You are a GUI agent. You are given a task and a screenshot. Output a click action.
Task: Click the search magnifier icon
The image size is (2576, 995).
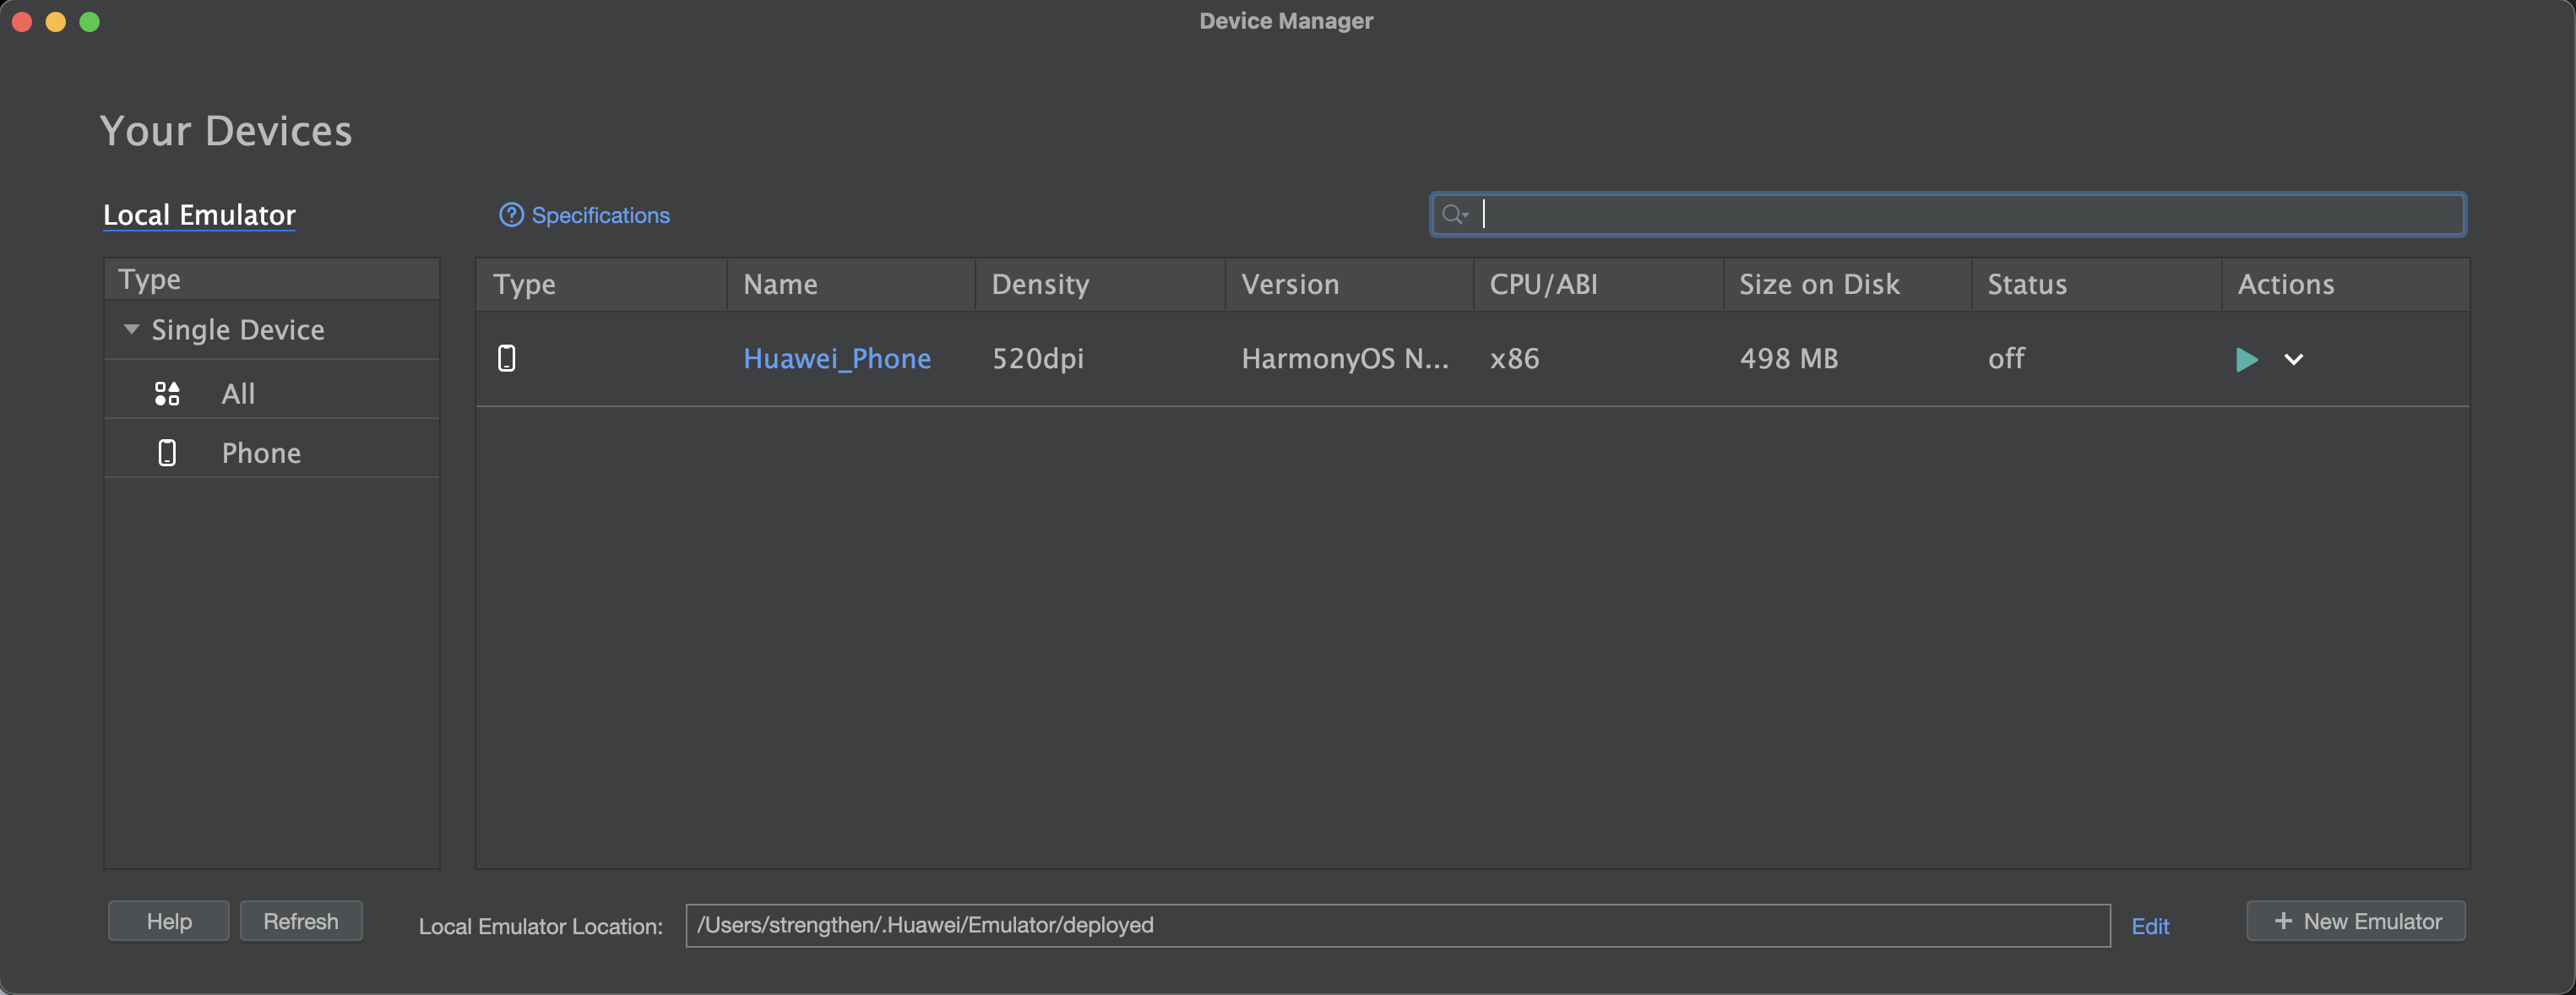[x=1453, y=214]
